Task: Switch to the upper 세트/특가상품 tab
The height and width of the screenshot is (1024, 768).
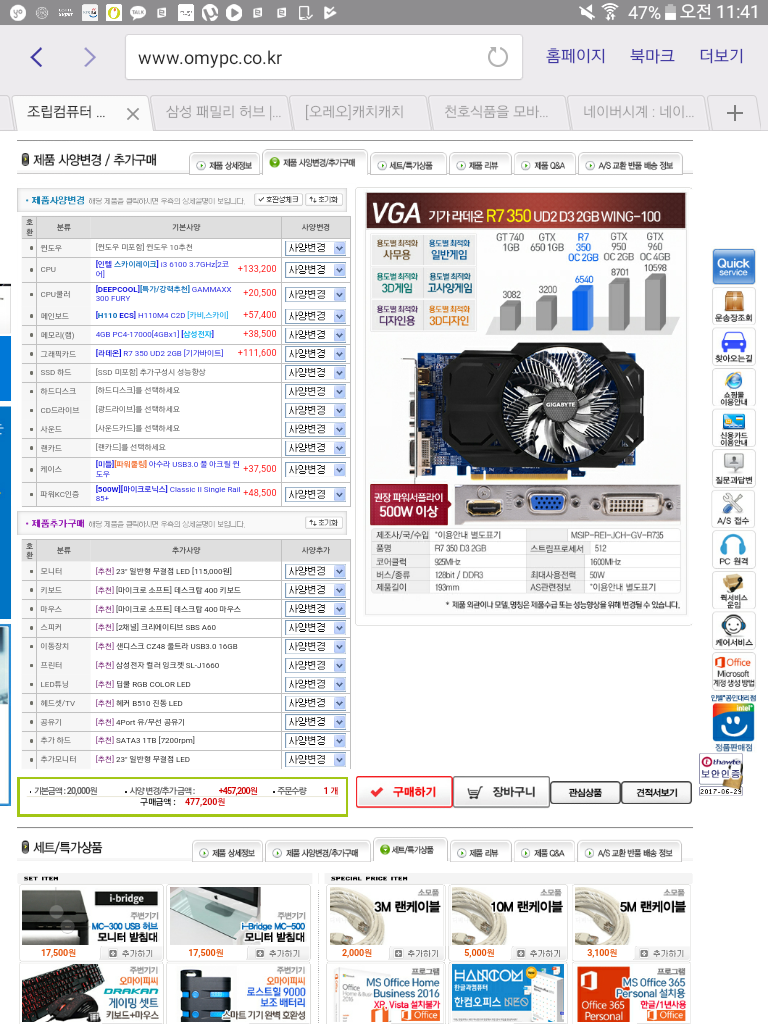Action: (x=407, y=165)
